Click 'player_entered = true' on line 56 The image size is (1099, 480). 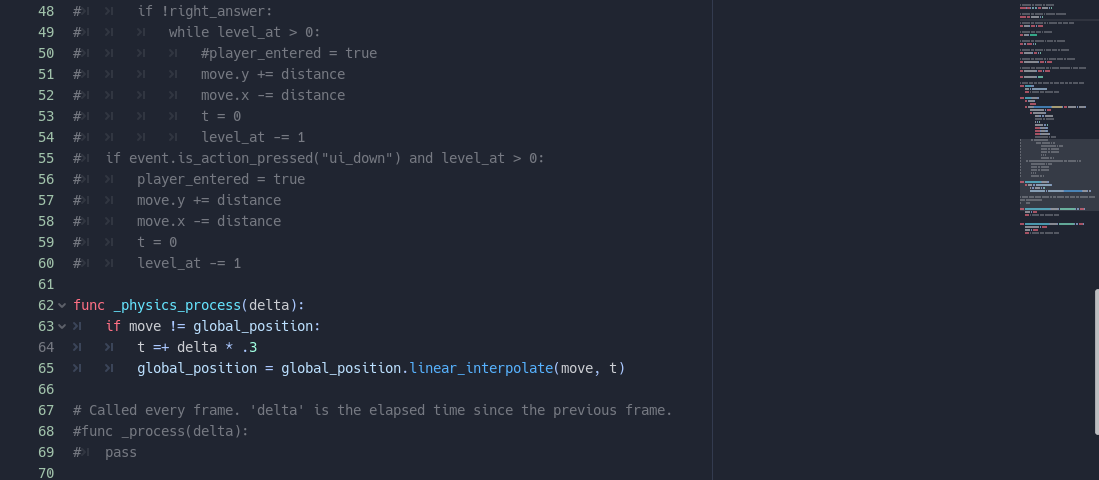click(221, 179)
